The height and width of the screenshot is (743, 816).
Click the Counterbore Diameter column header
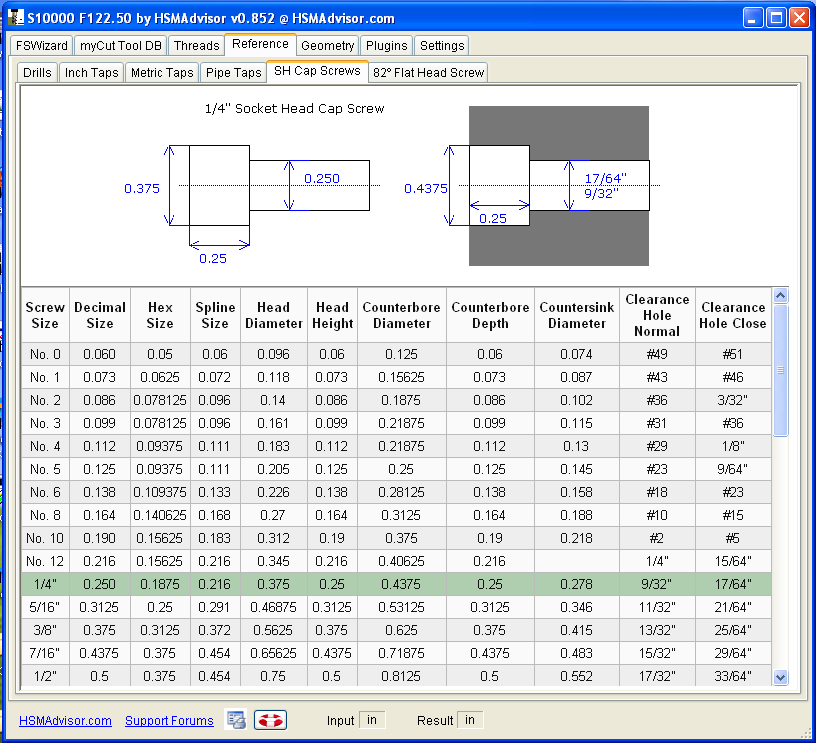pyautogui.click(x=402, y=315)
